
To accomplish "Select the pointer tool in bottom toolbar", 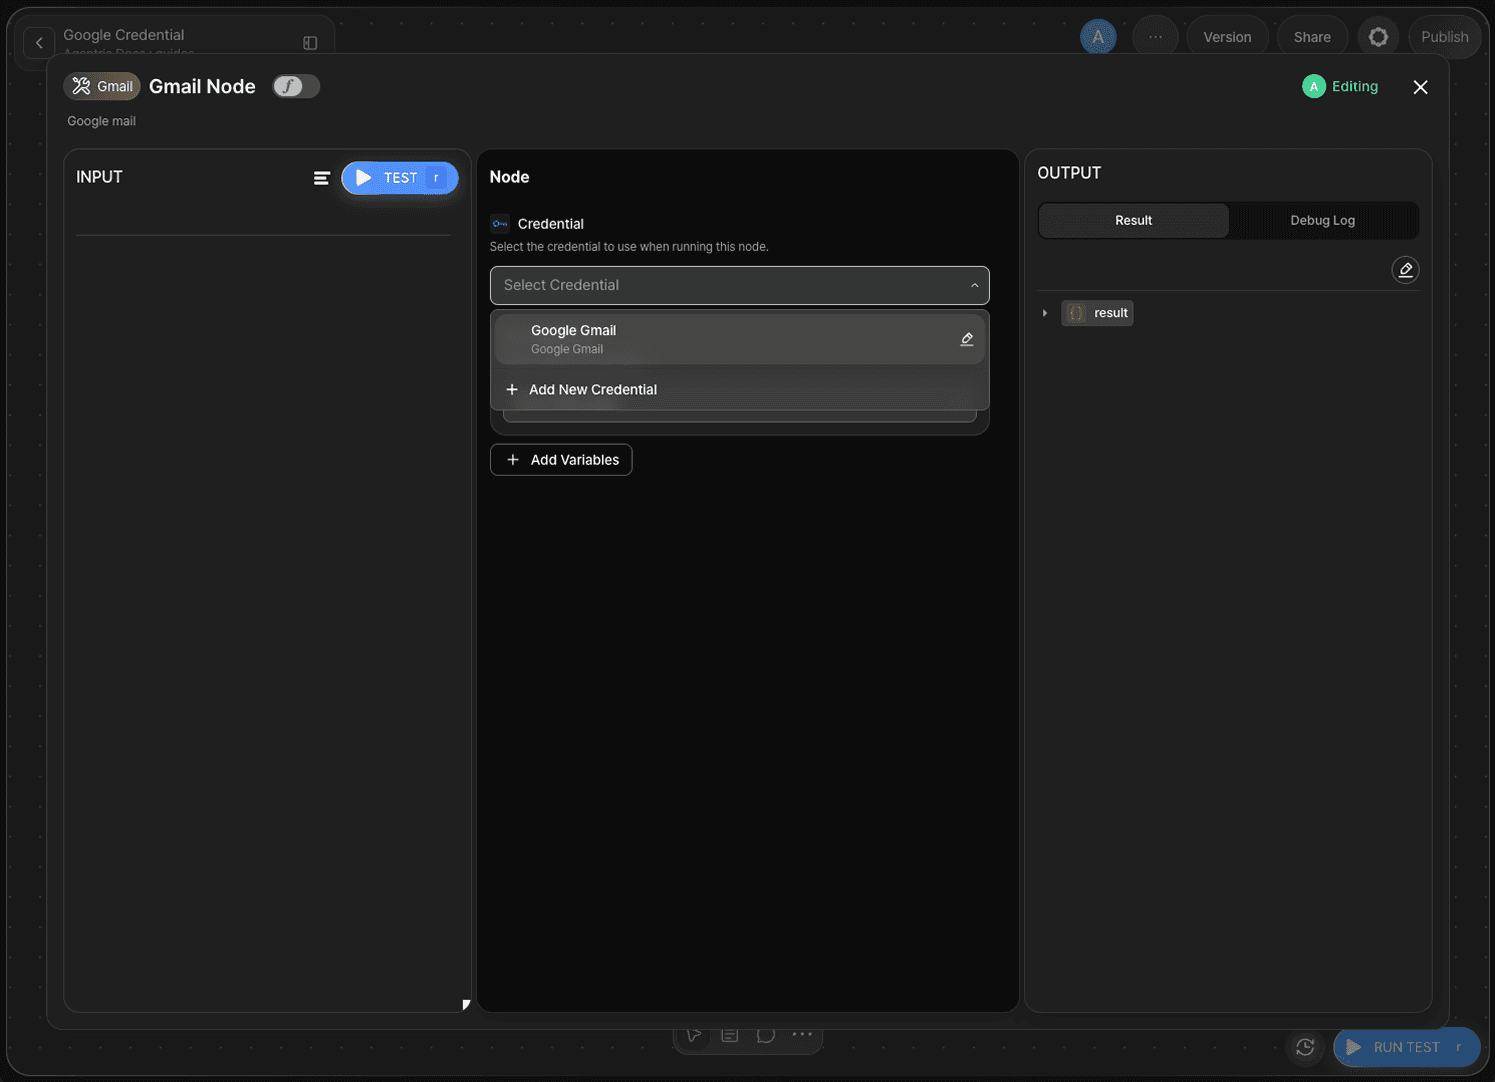I will coord(693,1035).
